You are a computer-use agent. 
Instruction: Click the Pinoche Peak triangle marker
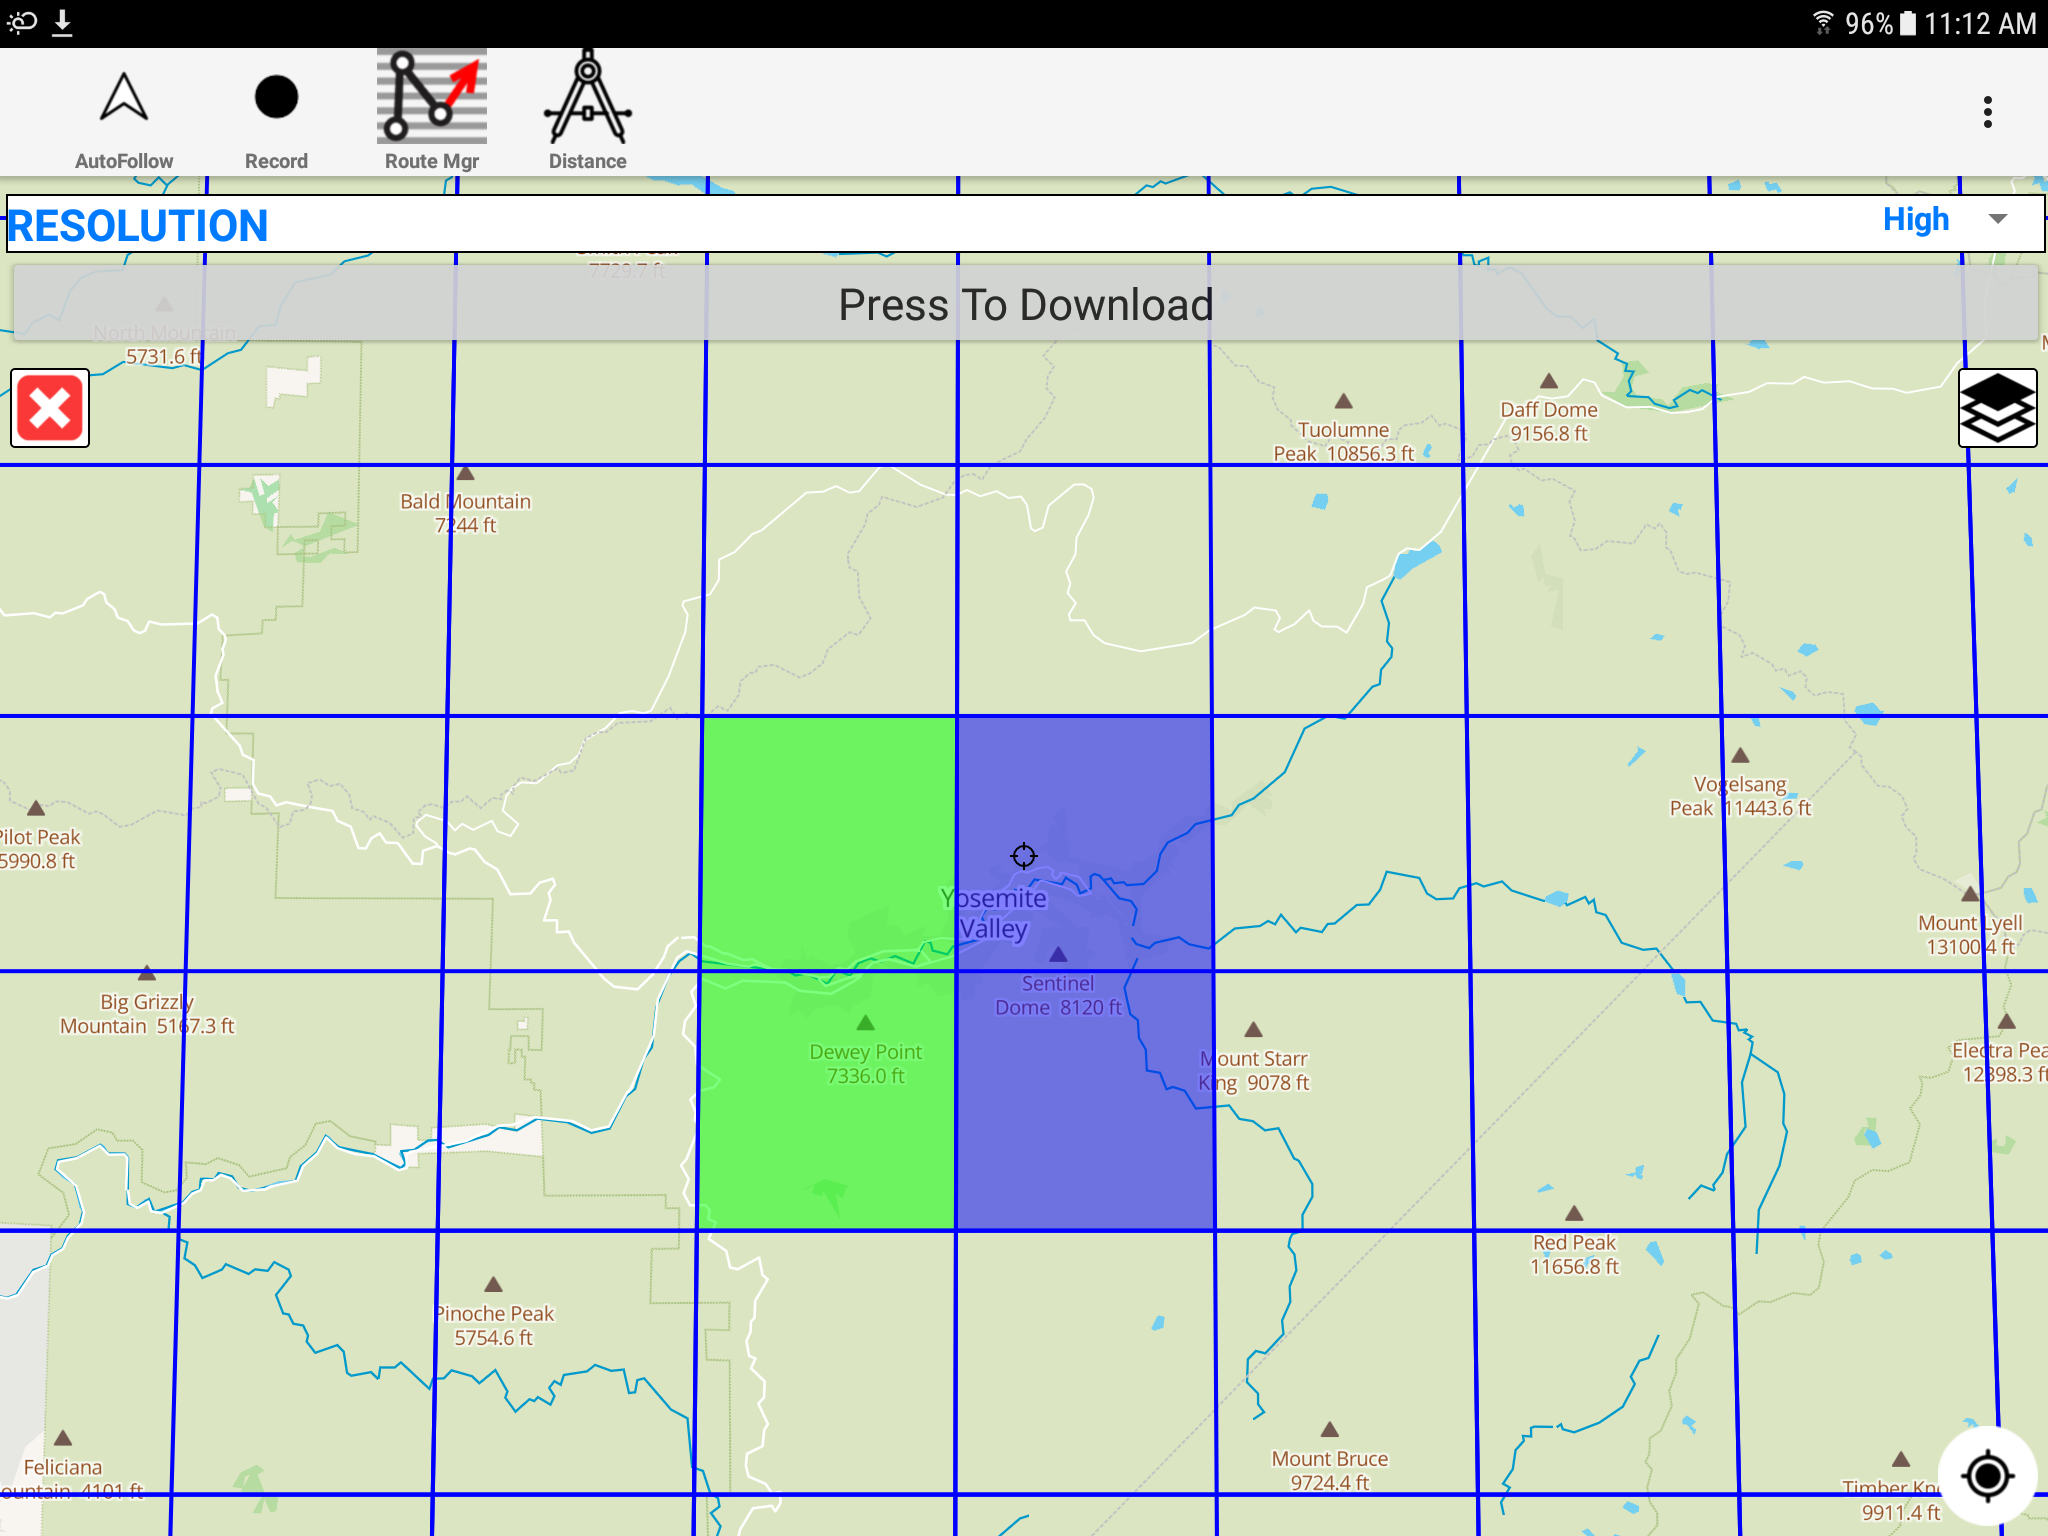pos(493,1284)
